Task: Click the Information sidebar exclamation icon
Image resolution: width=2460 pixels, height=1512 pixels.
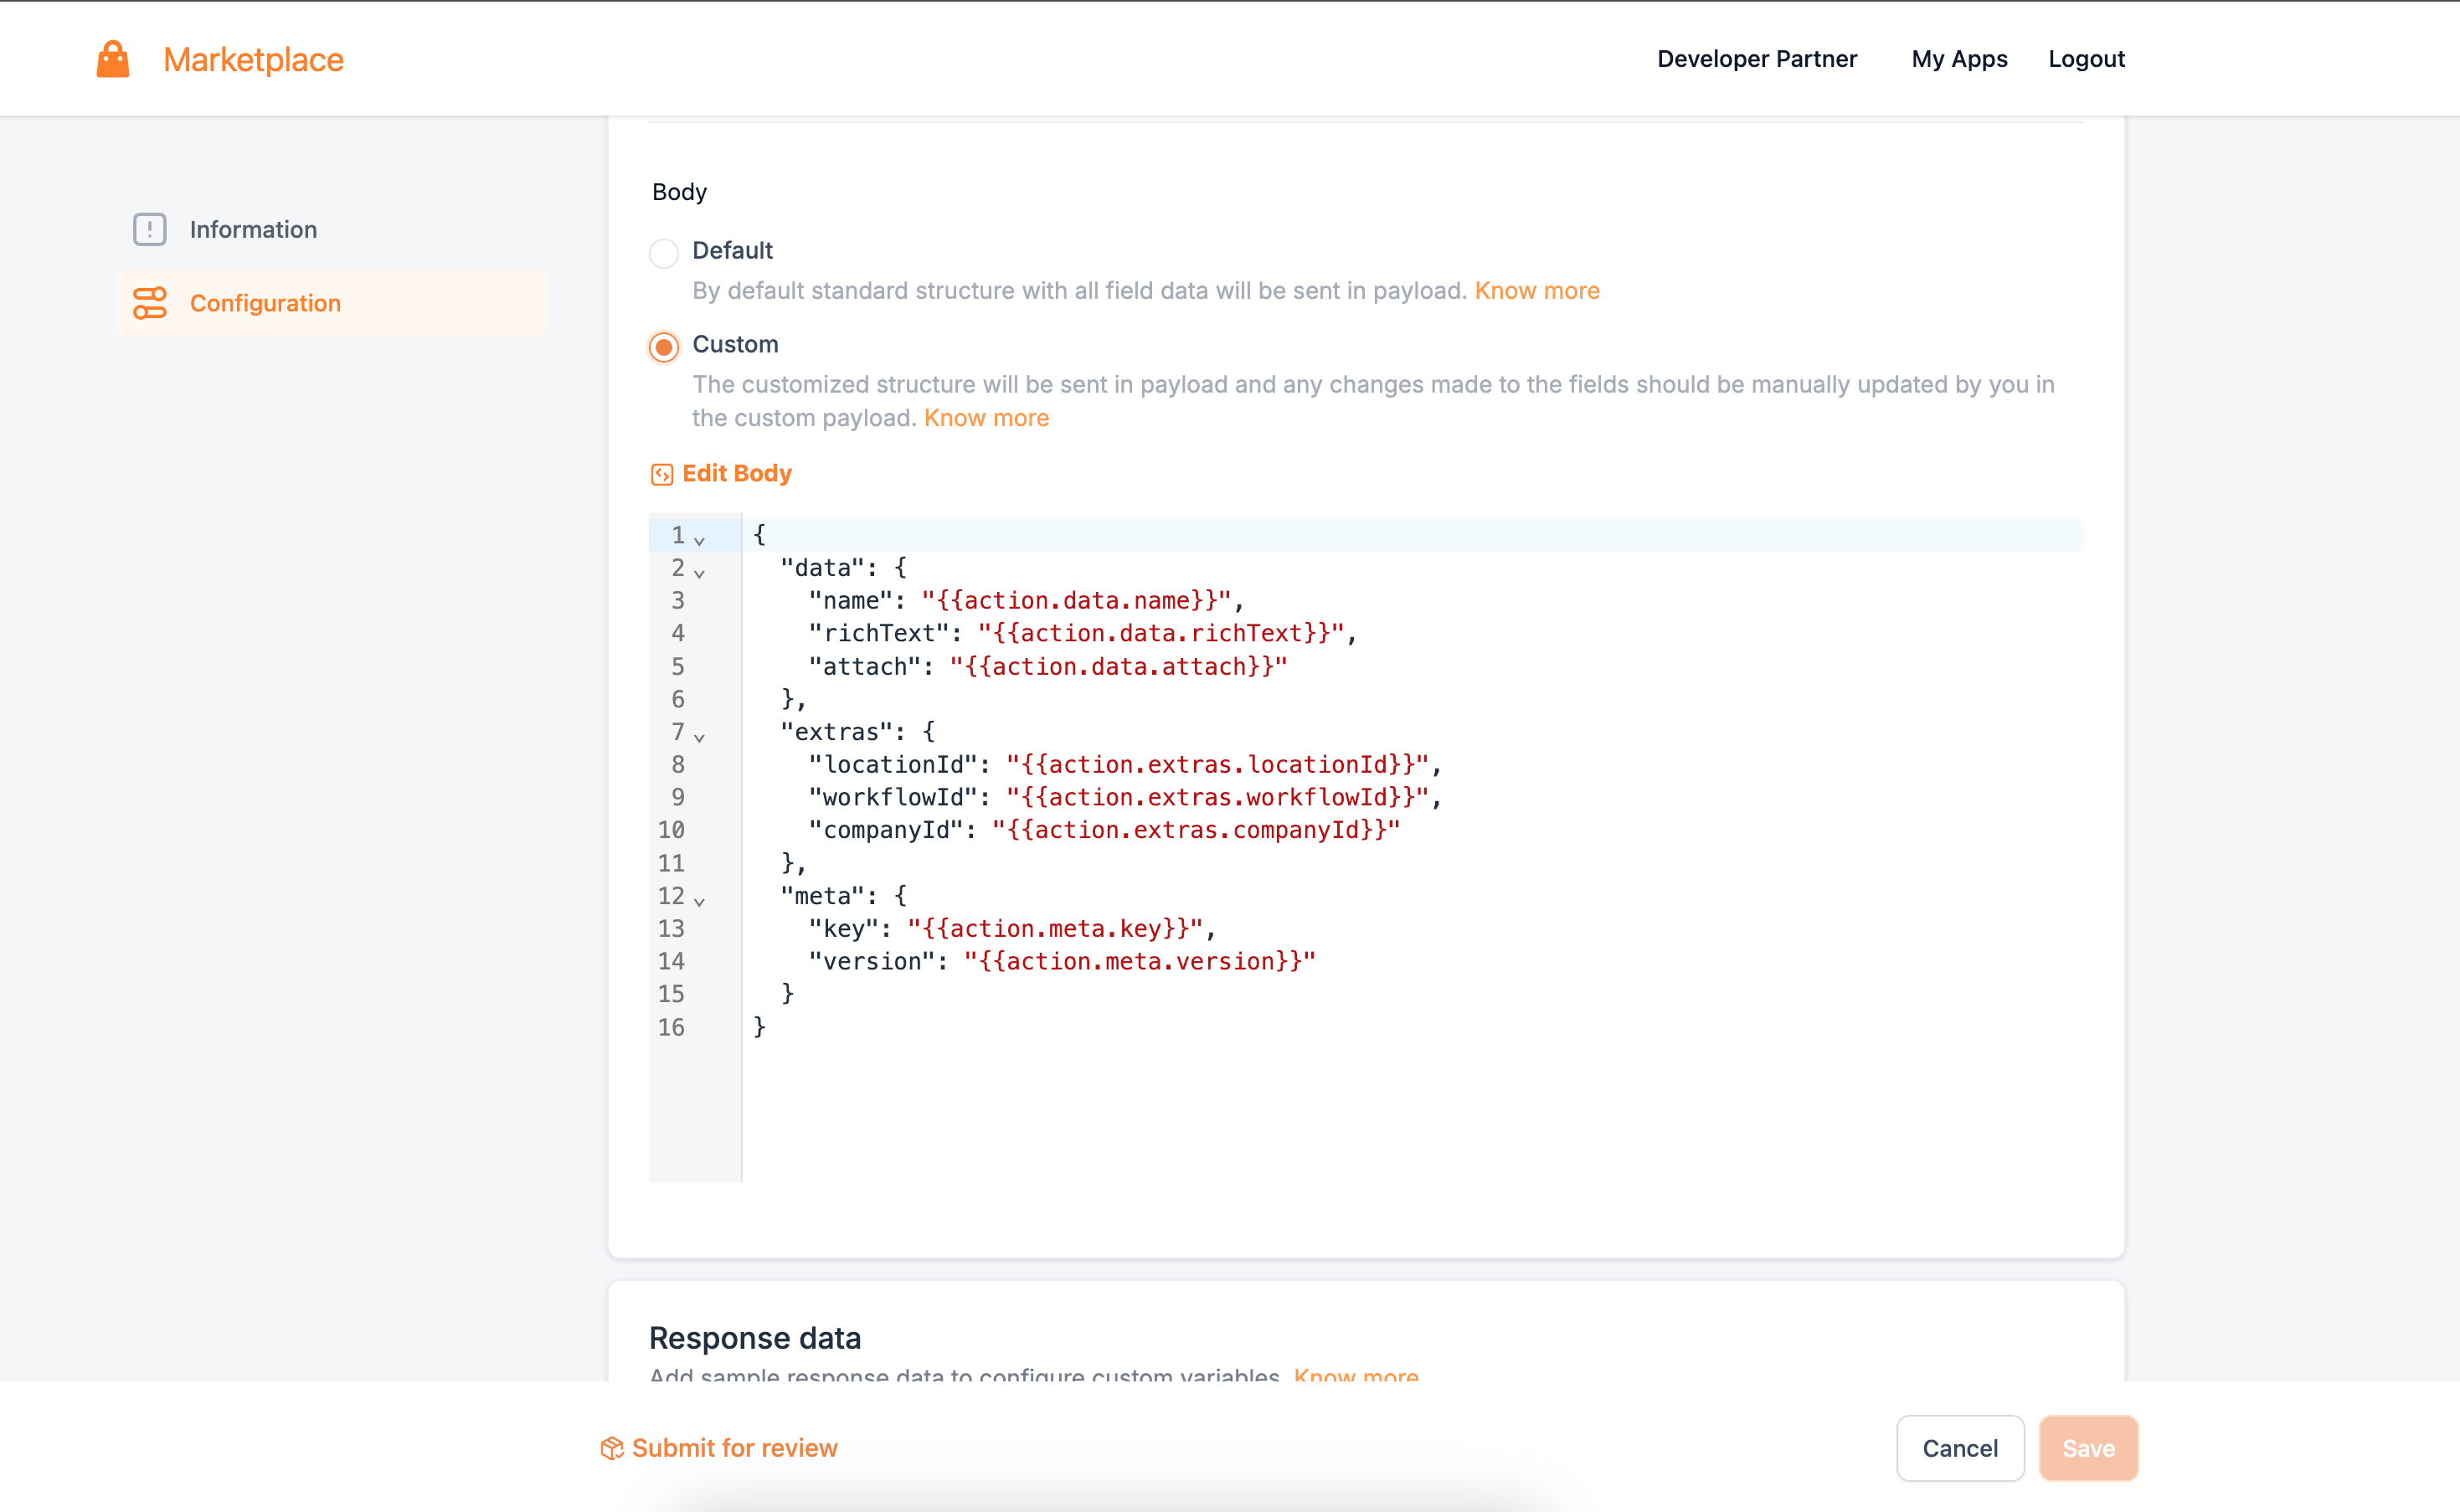Action: click(150, 229)
